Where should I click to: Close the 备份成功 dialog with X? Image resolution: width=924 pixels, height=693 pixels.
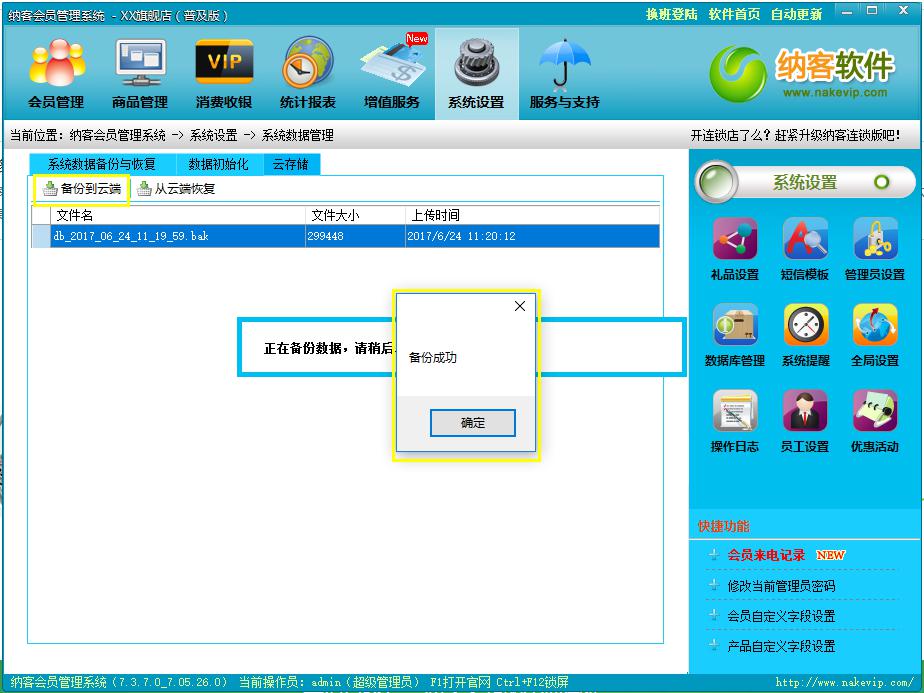[x=519, y=306]
